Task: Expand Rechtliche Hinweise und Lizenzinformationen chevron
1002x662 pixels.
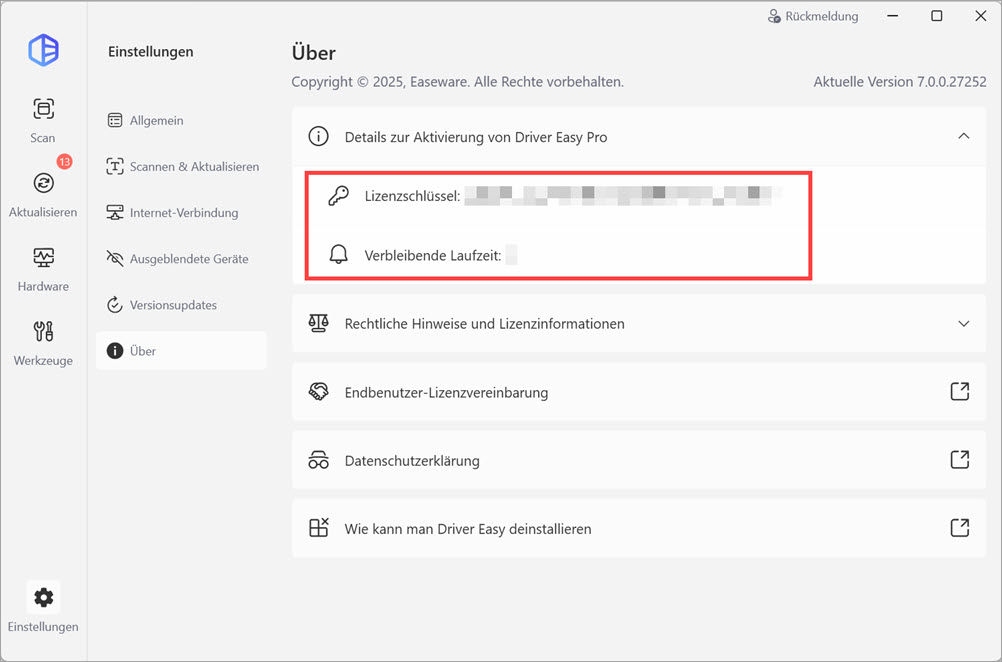Action: [964, 323]
